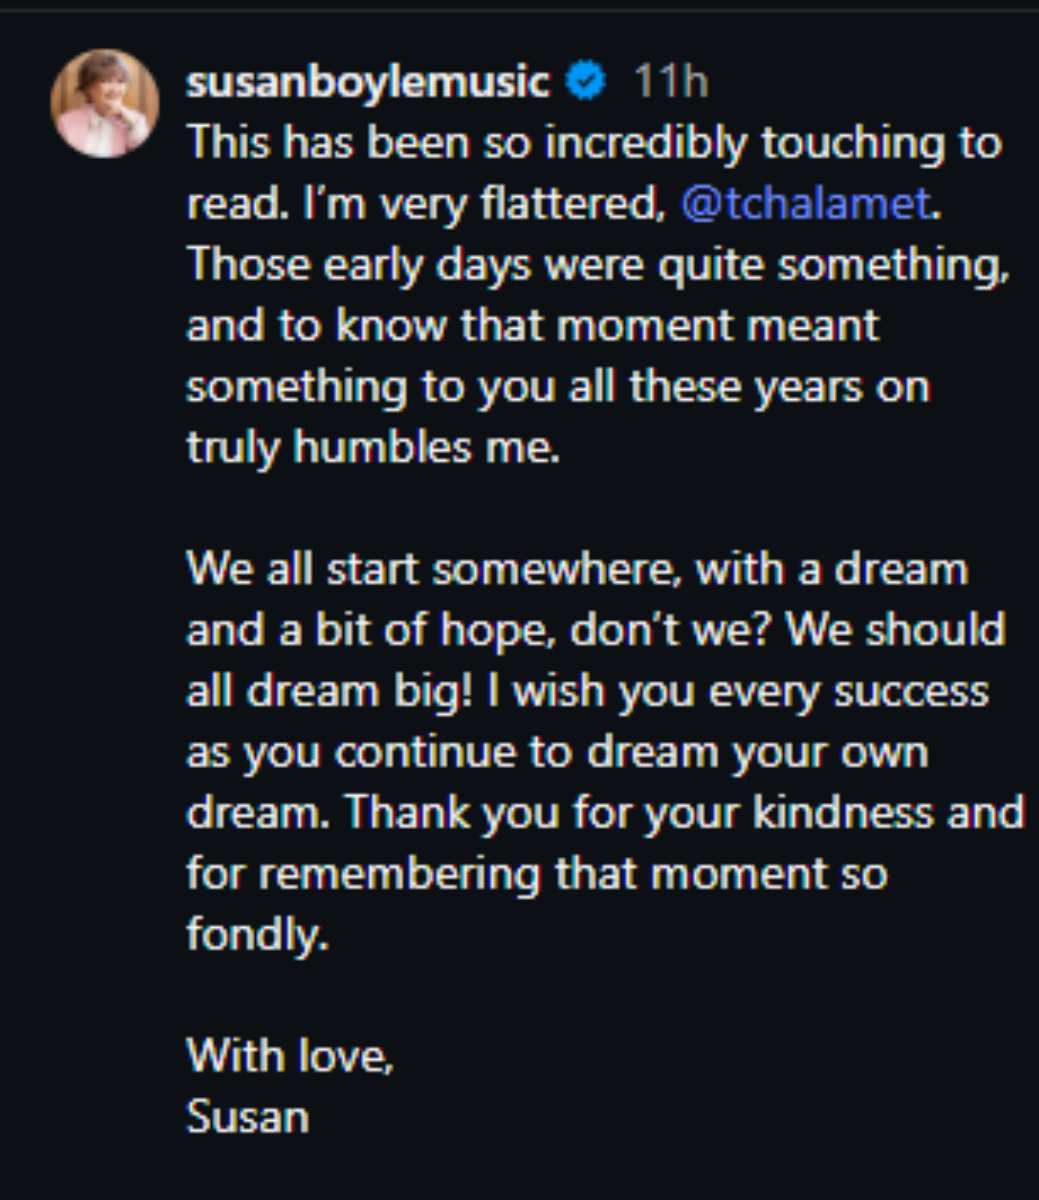Click the line "Those early days were quite something"
The height and width of the screenshot is (1200, 1039).
[x=597, y=265]
